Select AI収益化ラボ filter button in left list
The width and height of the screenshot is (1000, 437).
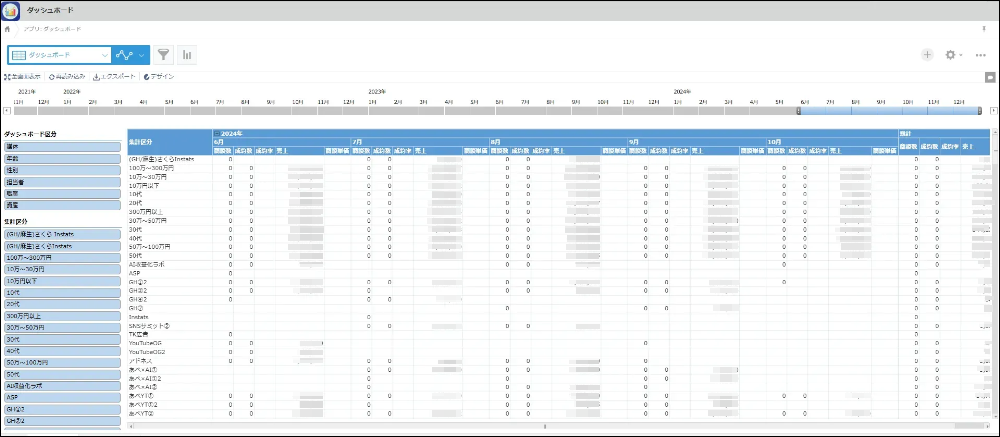click(62, 385)
